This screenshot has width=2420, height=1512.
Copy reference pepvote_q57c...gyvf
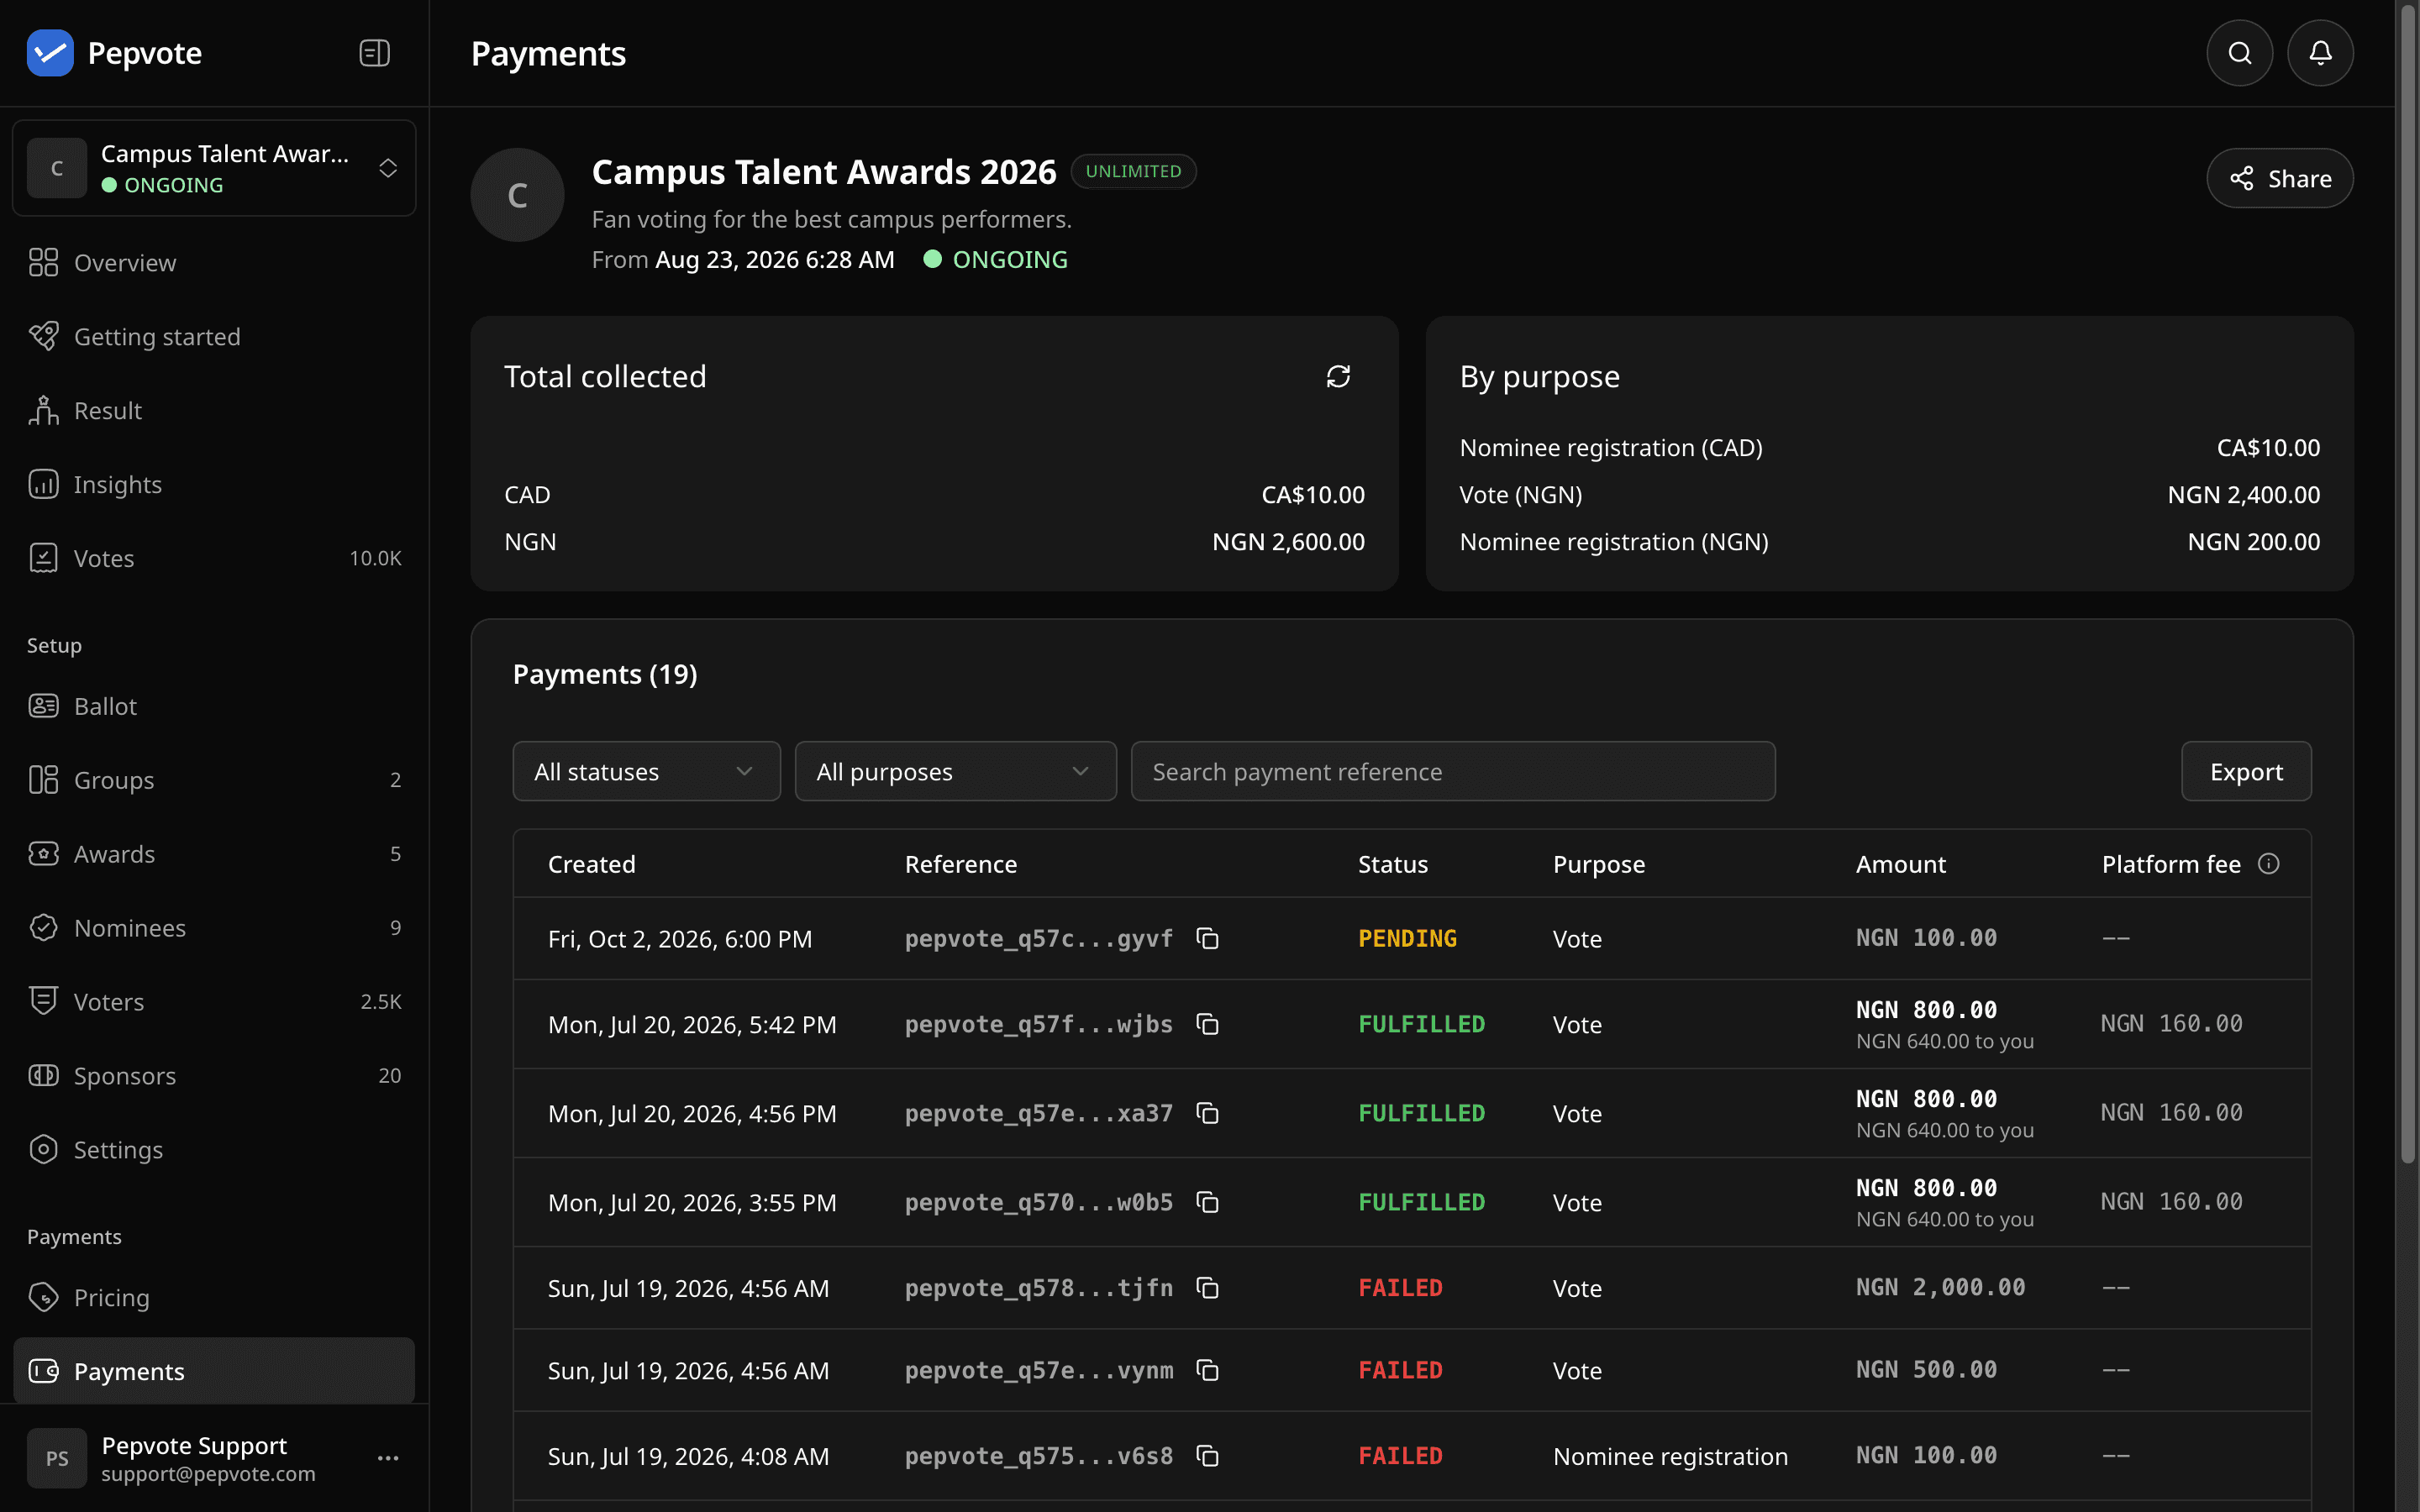(1208, 938)
